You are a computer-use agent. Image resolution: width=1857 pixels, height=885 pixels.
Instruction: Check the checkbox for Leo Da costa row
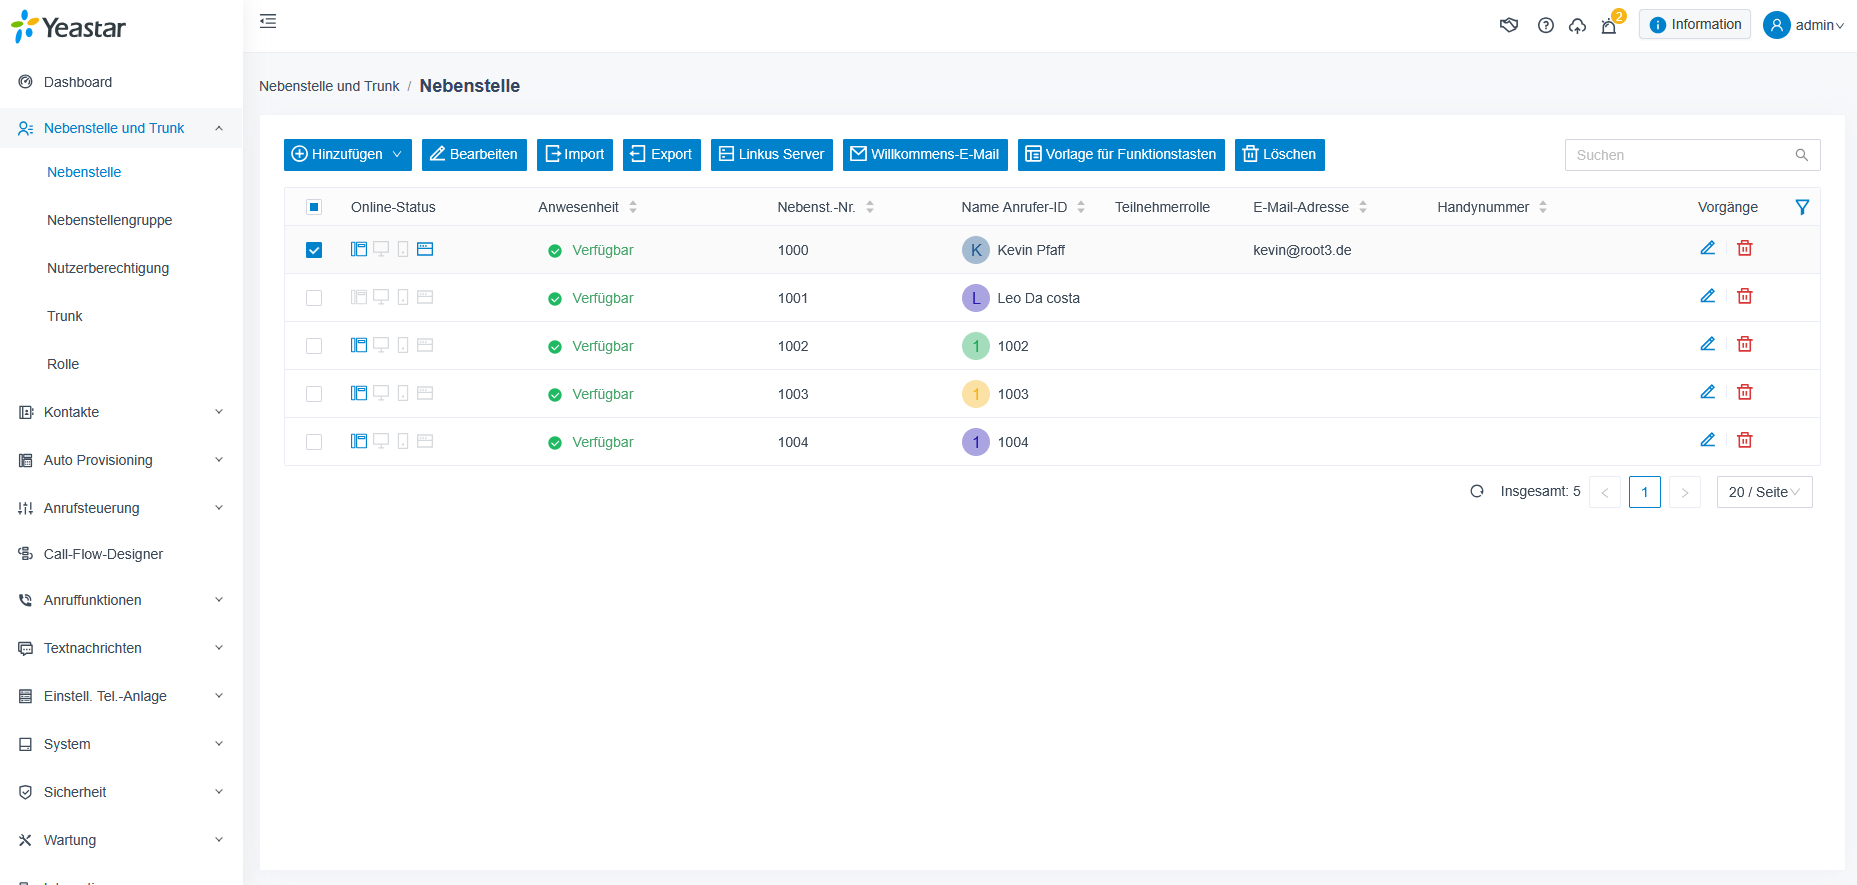tap(314, 298)
